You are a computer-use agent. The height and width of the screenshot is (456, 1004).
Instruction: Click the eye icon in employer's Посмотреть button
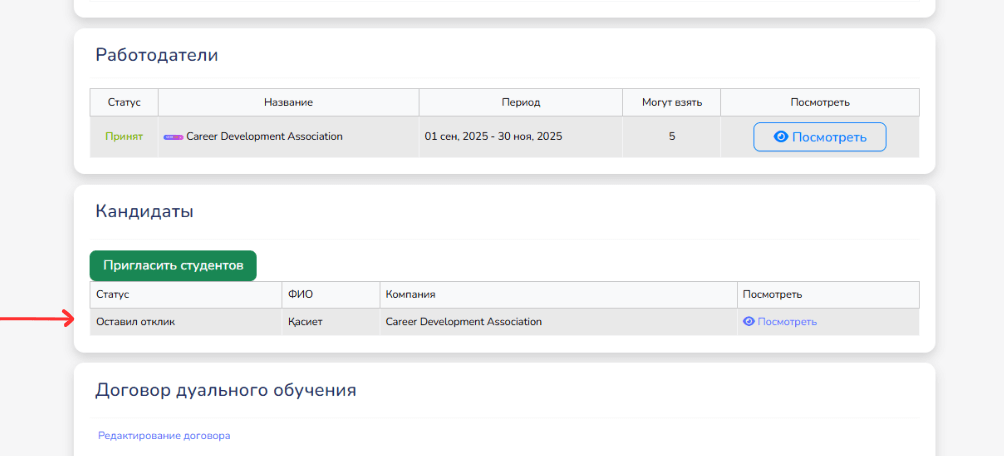781,137
